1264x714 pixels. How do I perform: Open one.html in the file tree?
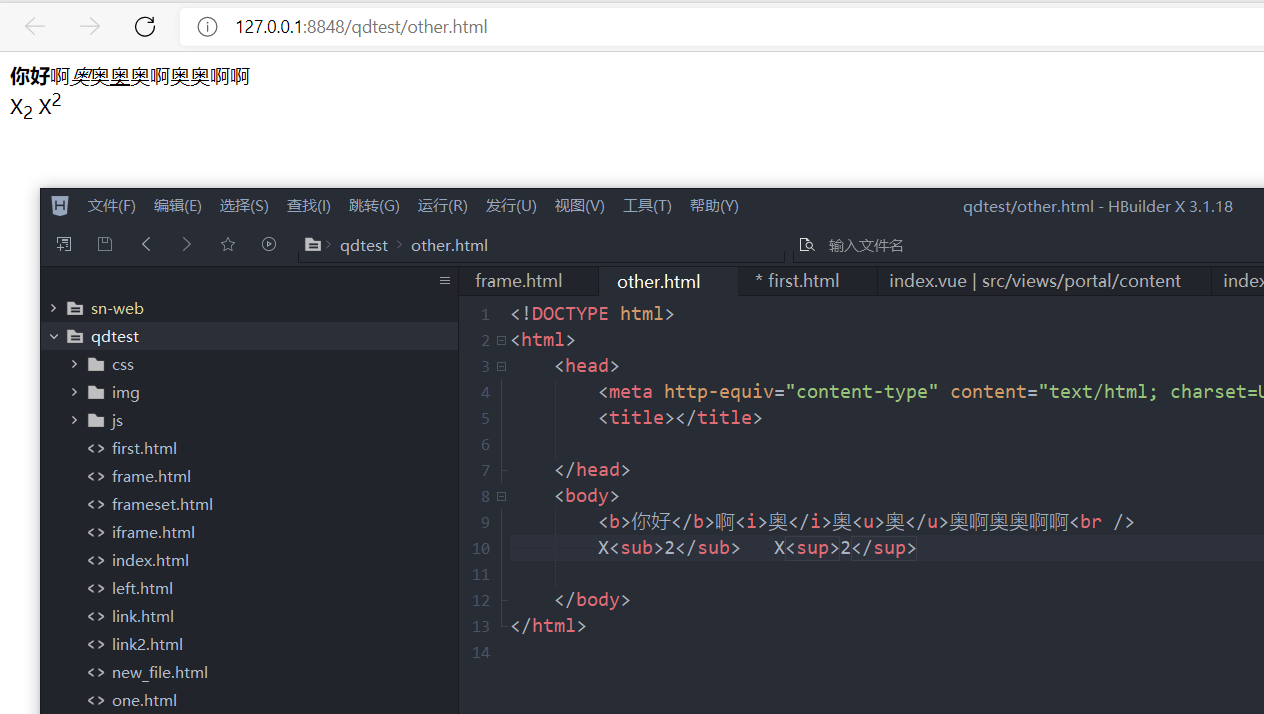144,700
